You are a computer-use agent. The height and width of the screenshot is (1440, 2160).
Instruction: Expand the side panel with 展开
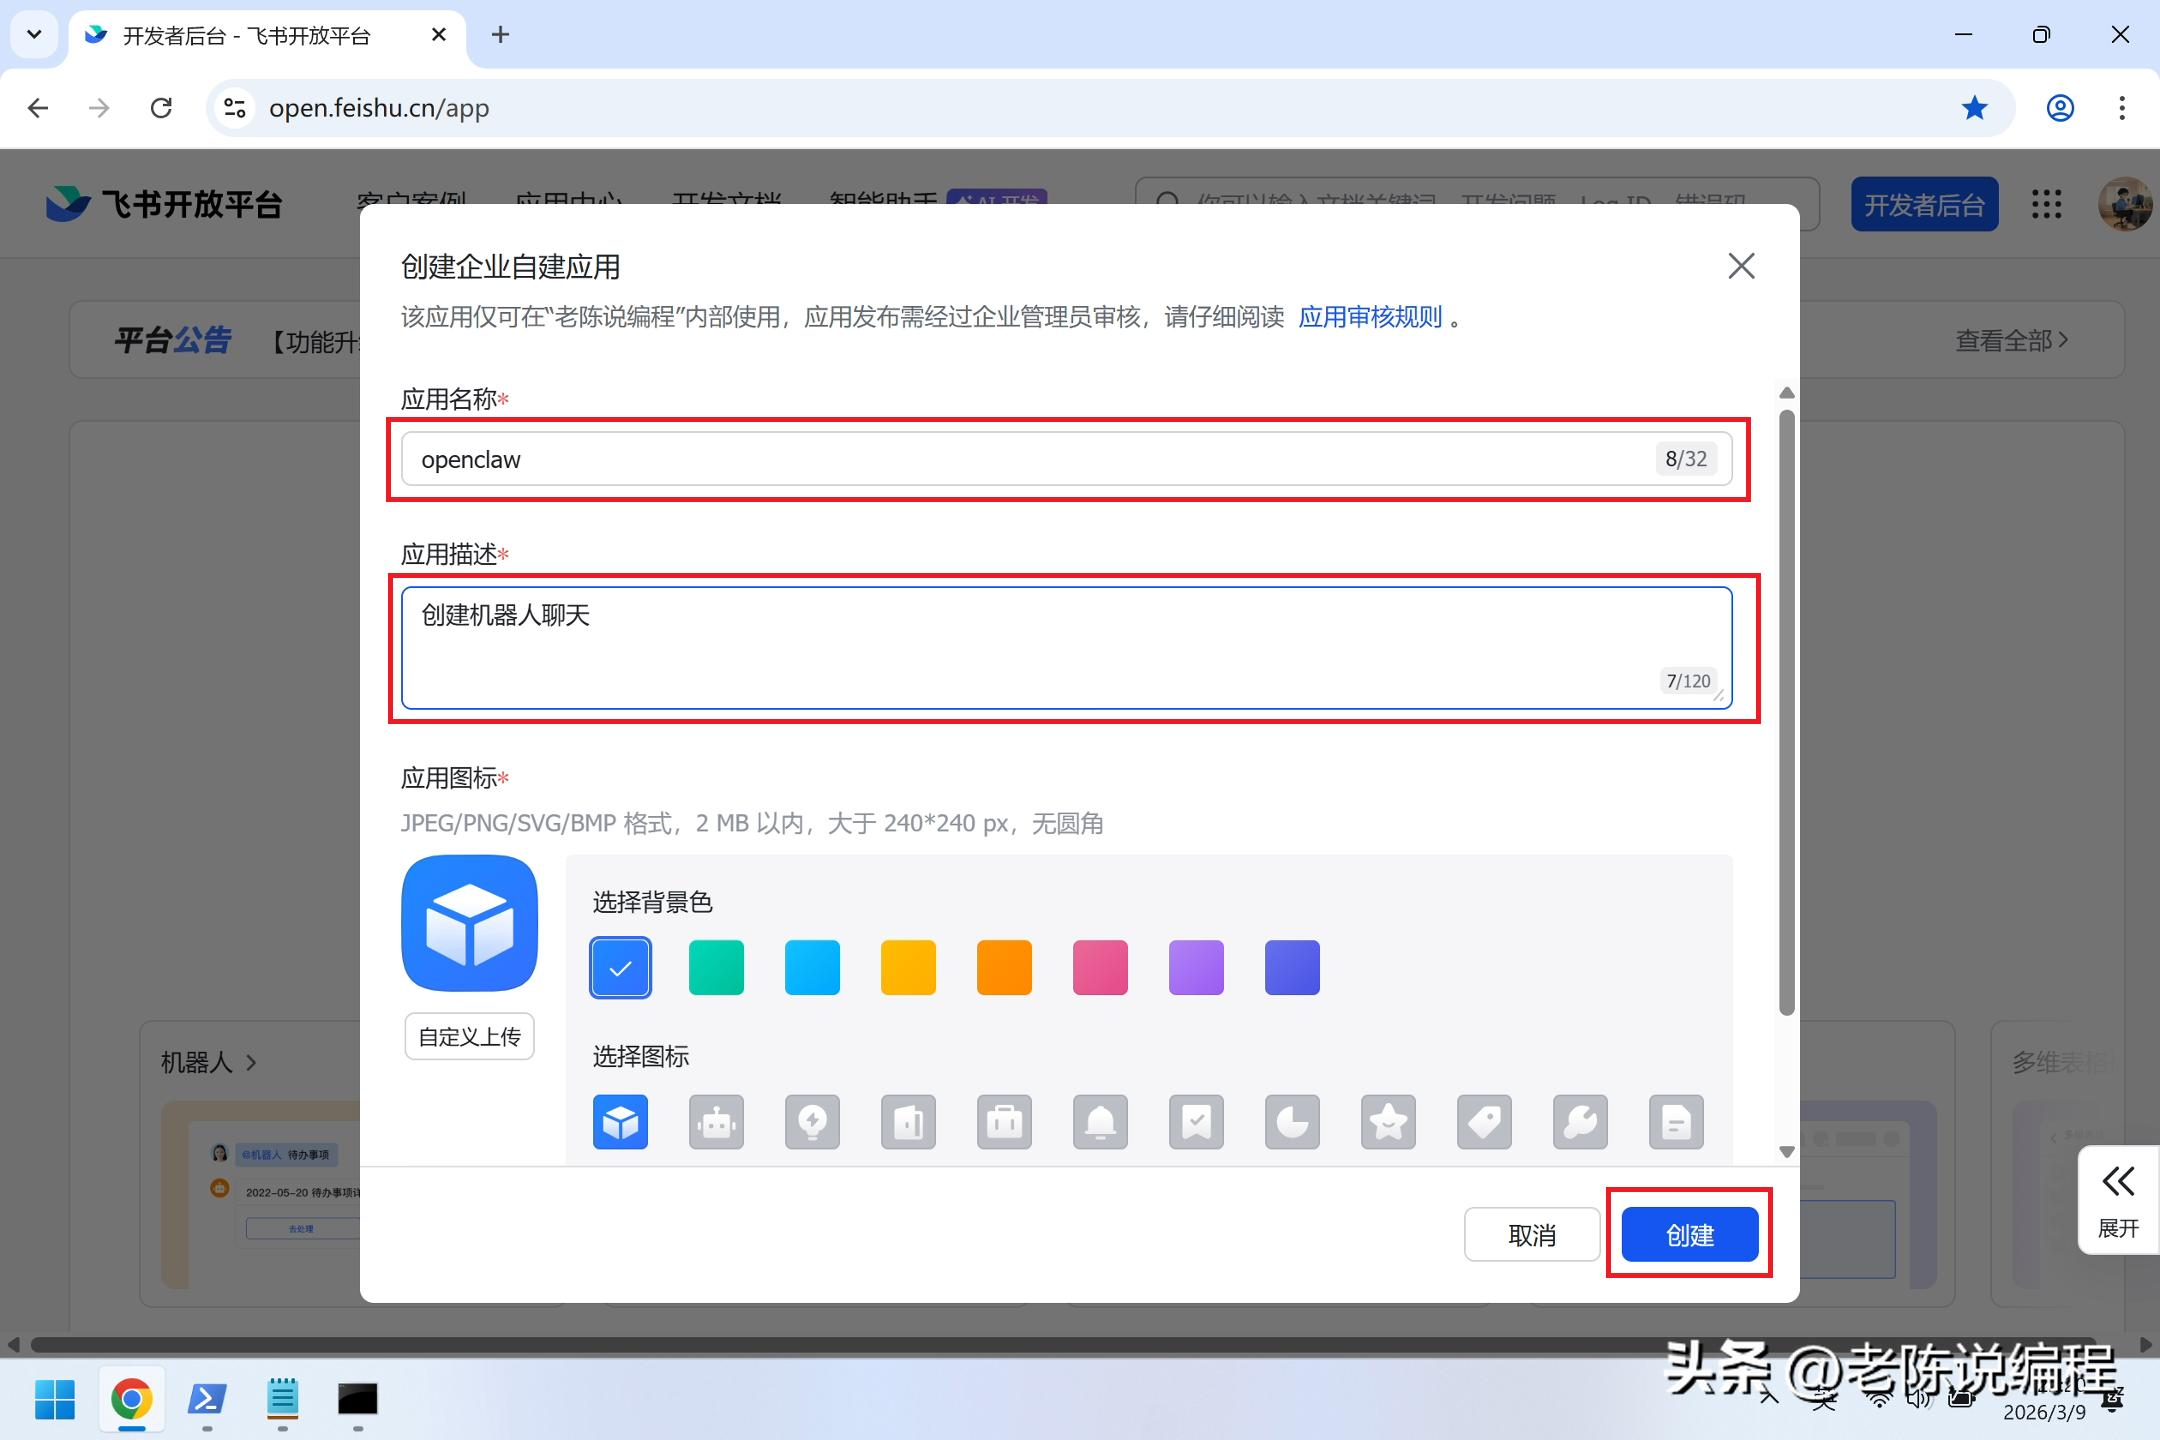click(x=2118, y=1200)
